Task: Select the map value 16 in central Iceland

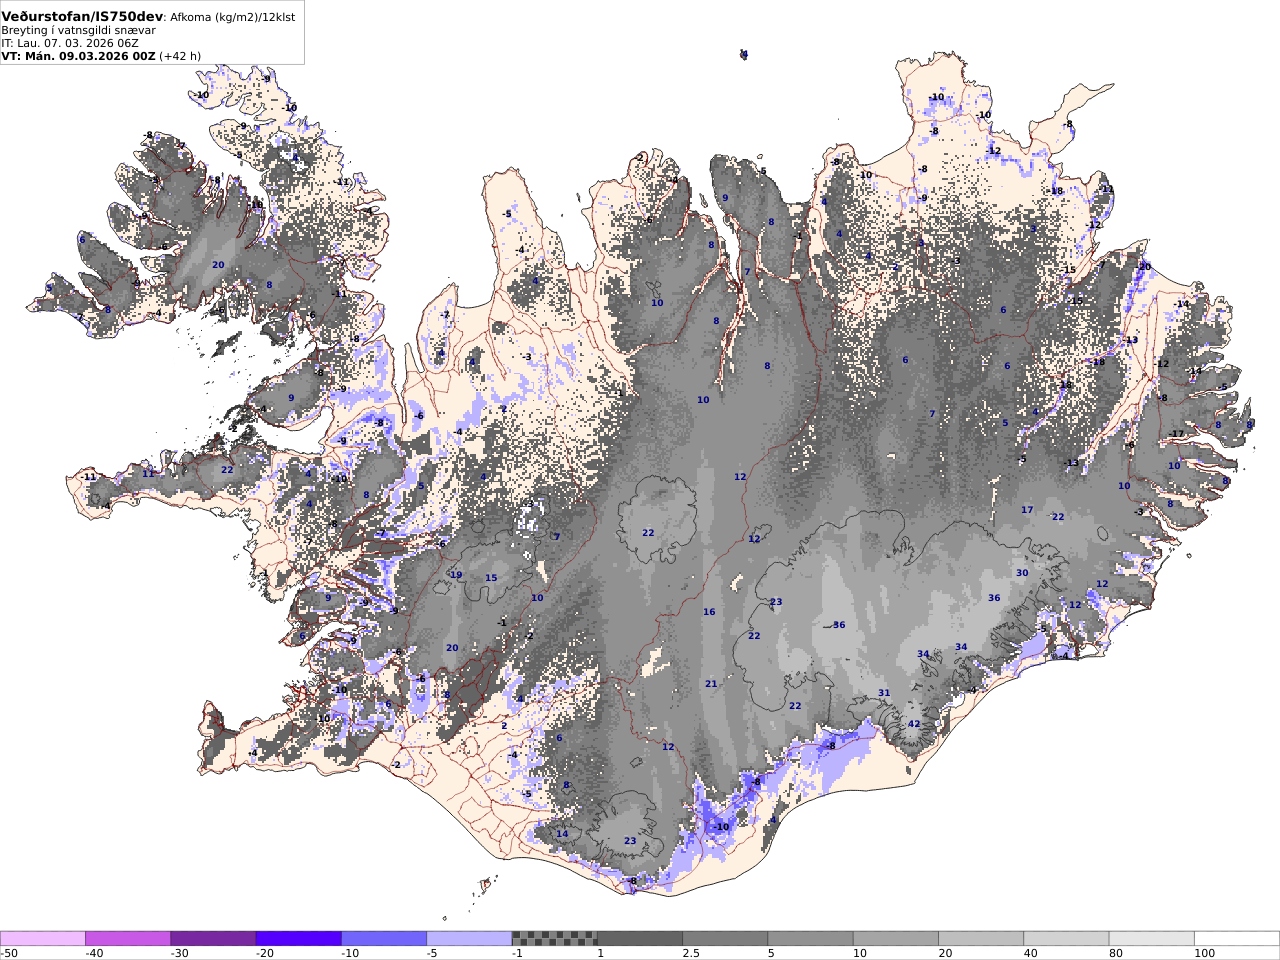Action: 709,612
